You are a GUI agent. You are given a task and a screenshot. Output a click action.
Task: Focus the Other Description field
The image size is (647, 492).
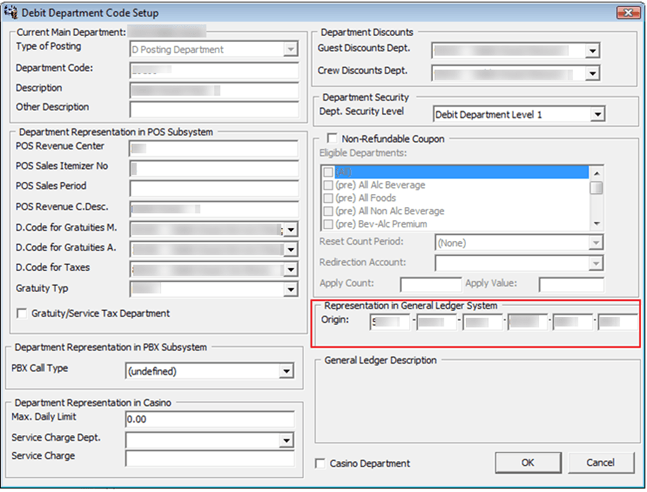214,109
